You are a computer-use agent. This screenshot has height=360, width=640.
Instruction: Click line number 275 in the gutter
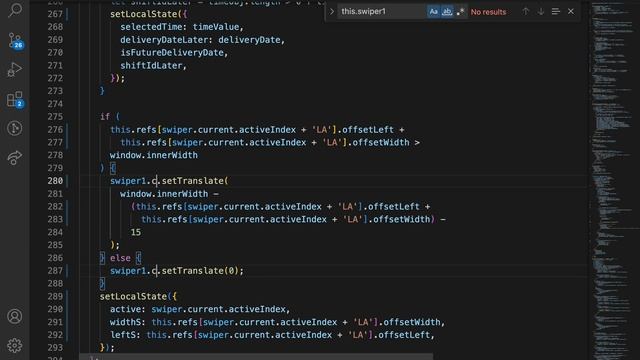(55, 117)
